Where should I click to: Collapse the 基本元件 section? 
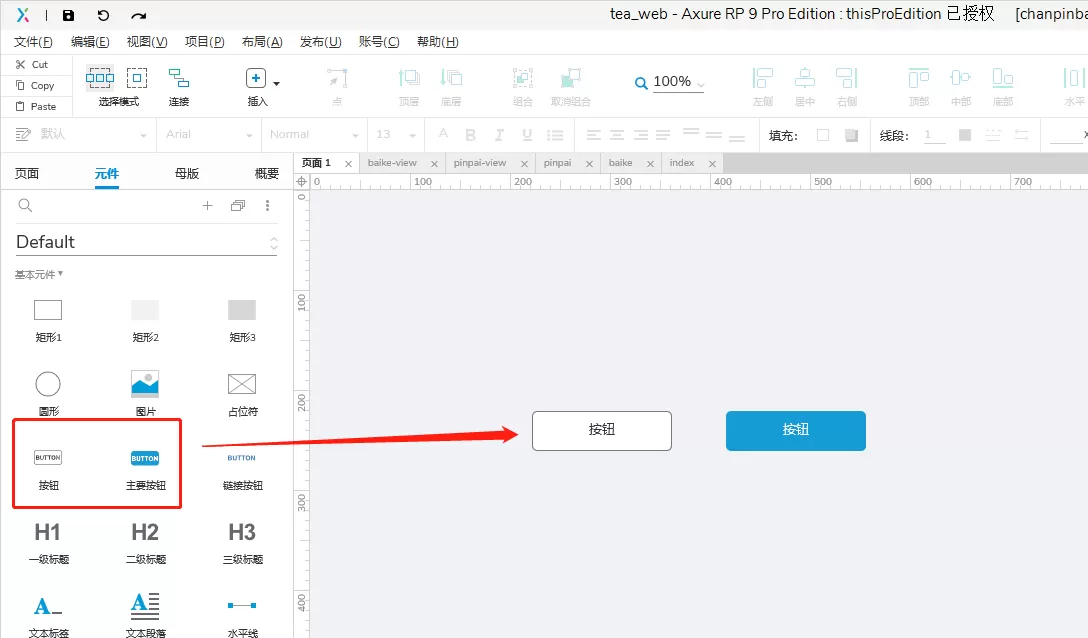[39, 274]
